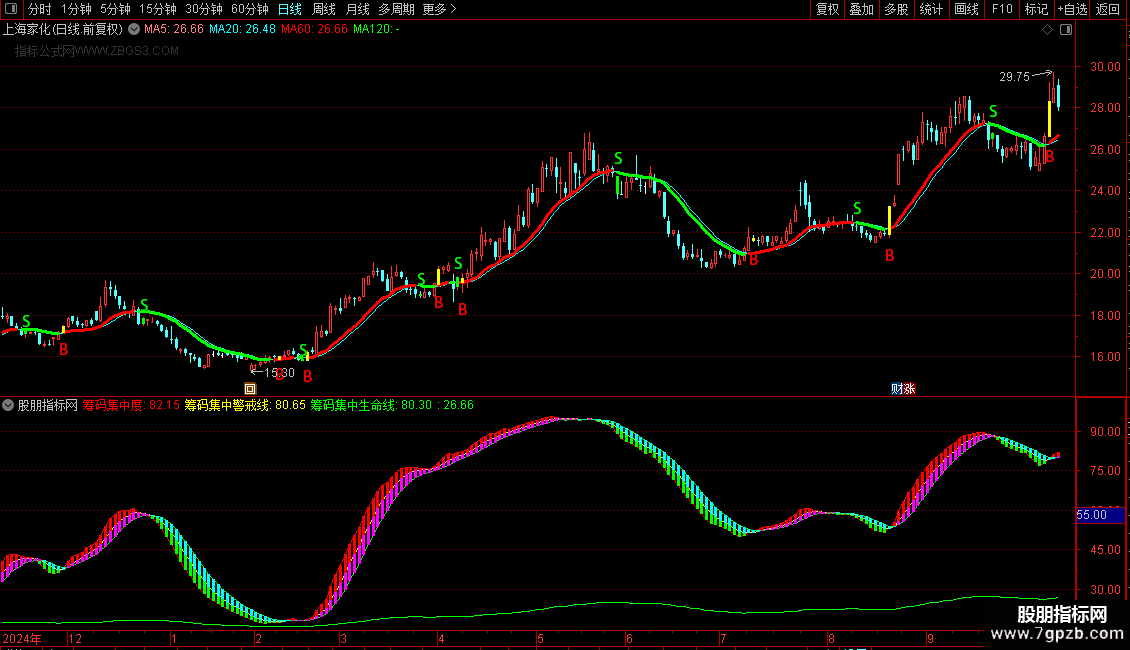Switch chart to 60分钟 period
Screen dimensions: 1130x650
(x=249, y=9)
